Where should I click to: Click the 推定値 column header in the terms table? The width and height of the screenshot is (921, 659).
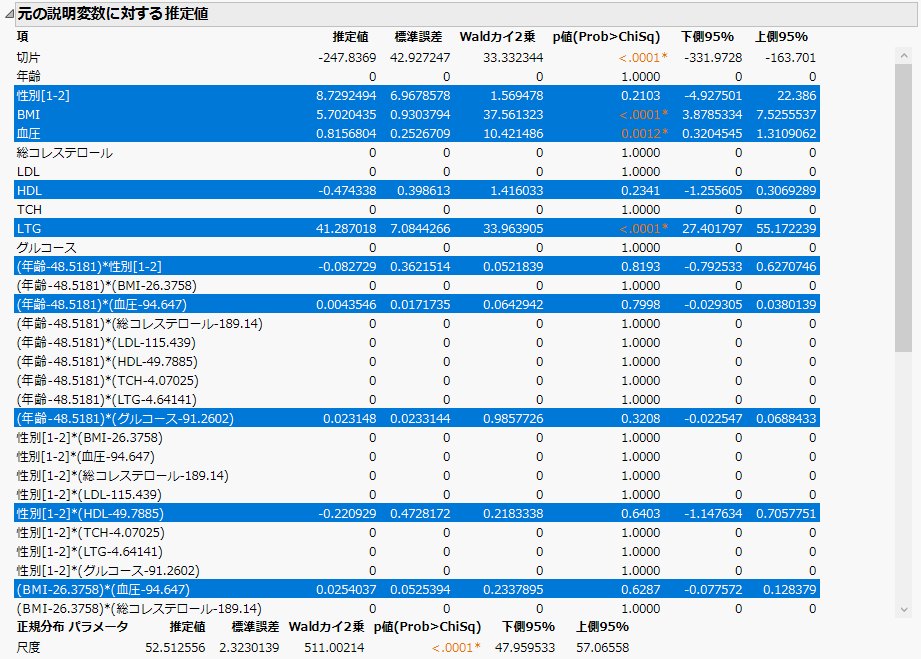tap(351, 36)
